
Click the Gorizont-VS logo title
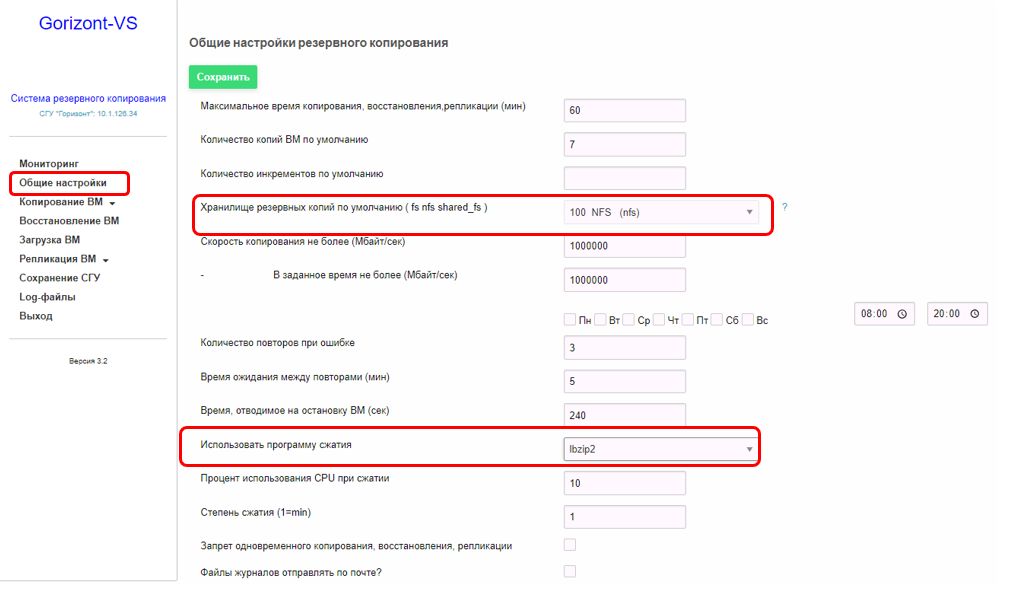coord(88,23)
